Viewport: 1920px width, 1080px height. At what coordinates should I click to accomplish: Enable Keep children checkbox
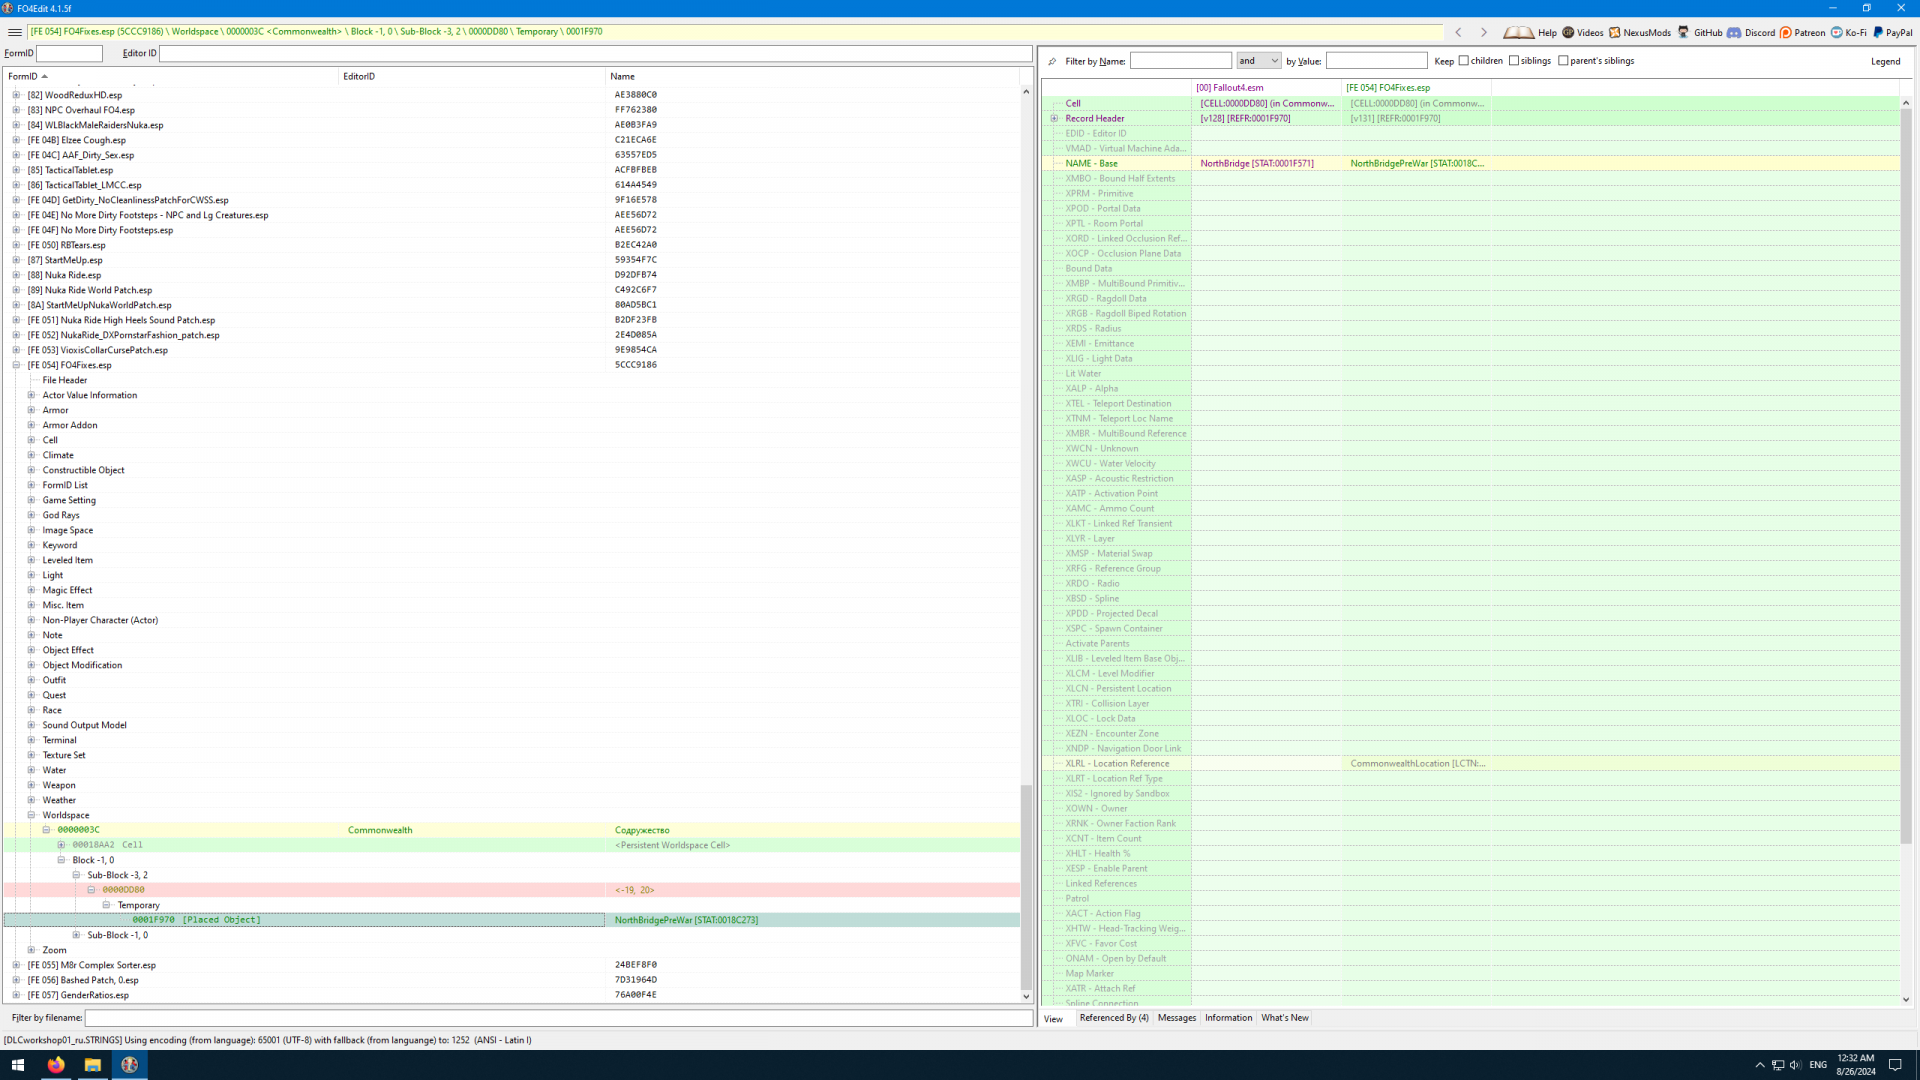(x=1464, y=61)
